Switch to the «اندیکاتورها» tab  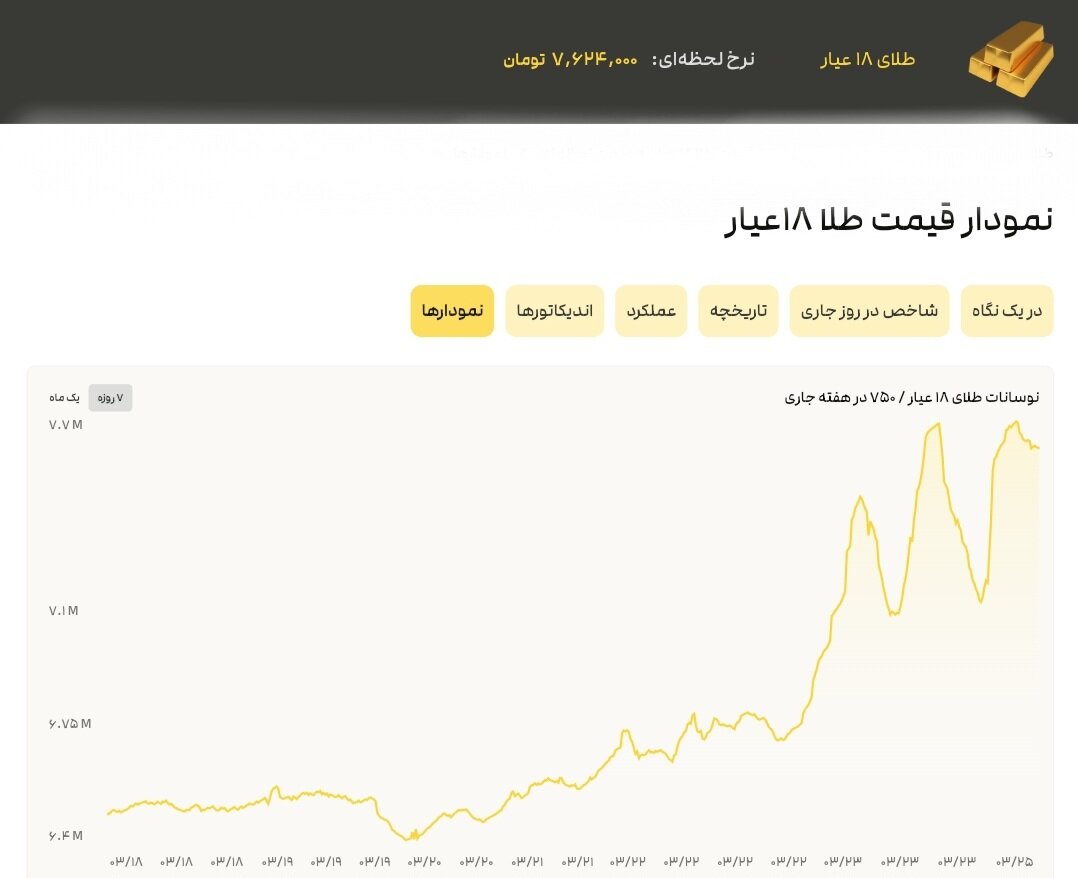click(555, 310)
